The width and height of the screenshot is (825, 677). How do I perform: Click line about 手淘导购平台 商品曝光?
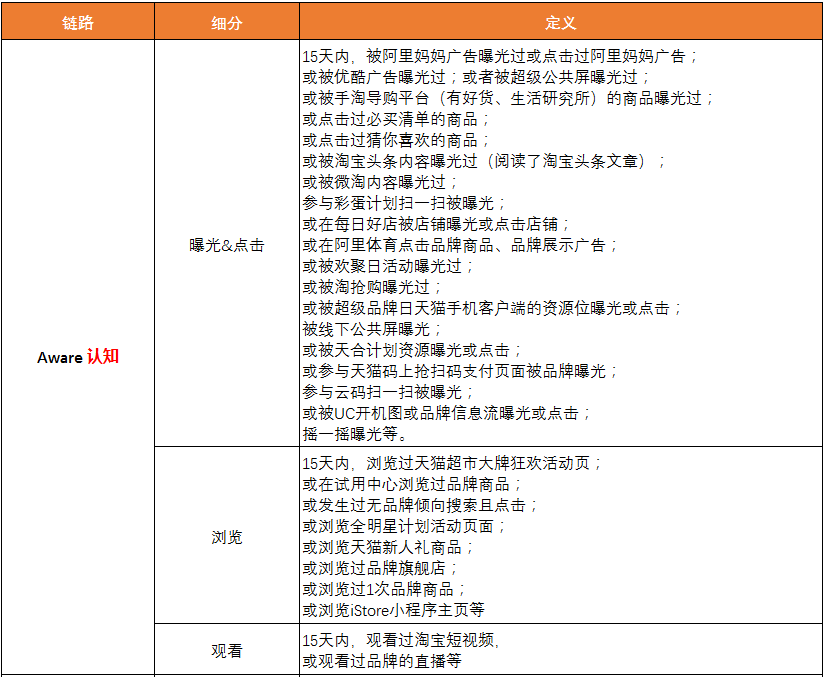click(x=508, y=98)
